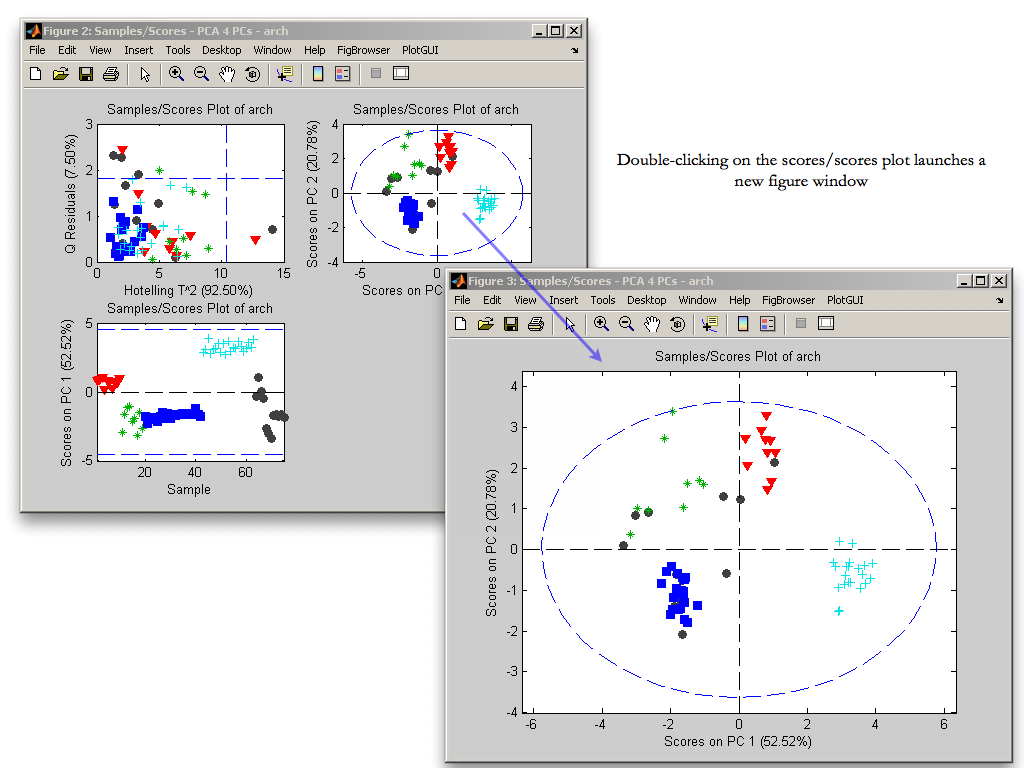The image size is (1024, 768).
Task: Open file via folder icon in Figure 2
Action: pos(60,73)
